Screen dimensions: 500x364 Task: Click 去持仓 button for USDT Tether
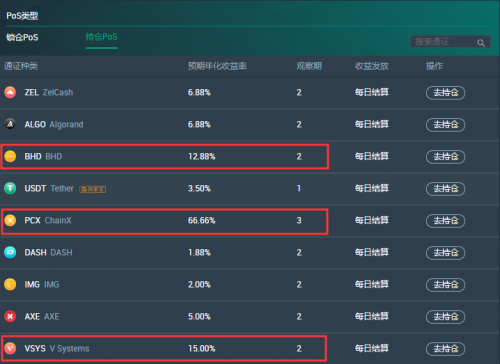tap(445, 189)
